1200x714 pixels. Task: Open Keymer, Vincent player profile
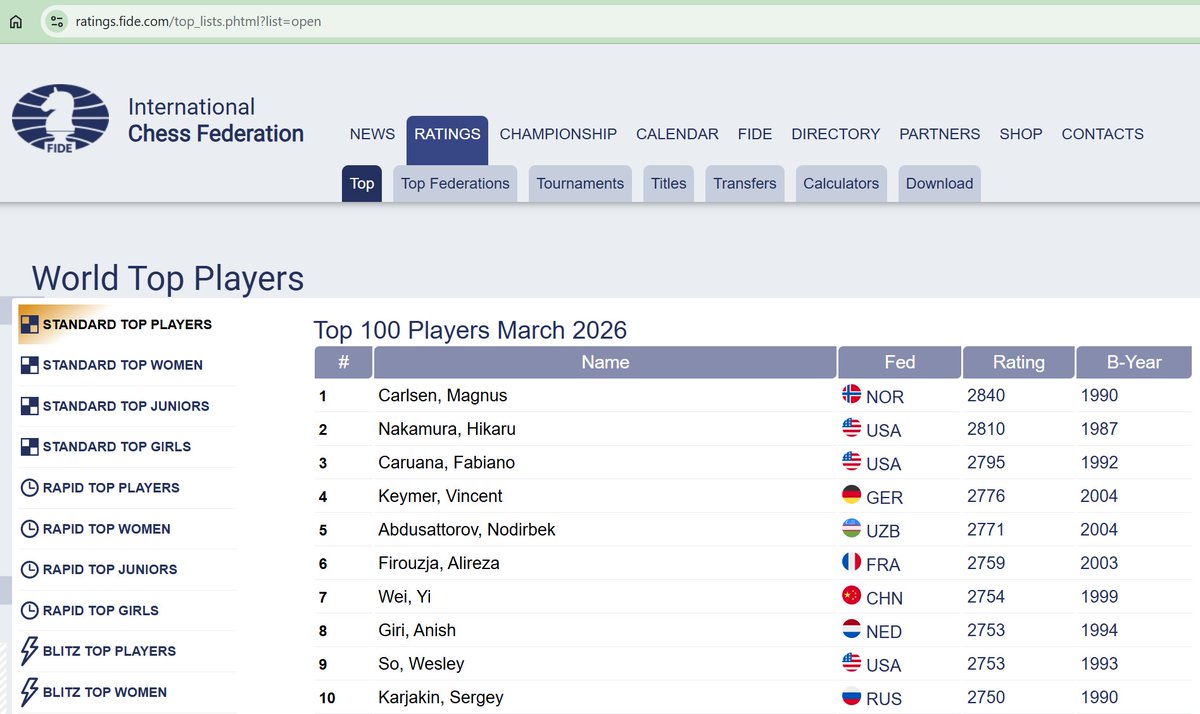click(440, 496)
